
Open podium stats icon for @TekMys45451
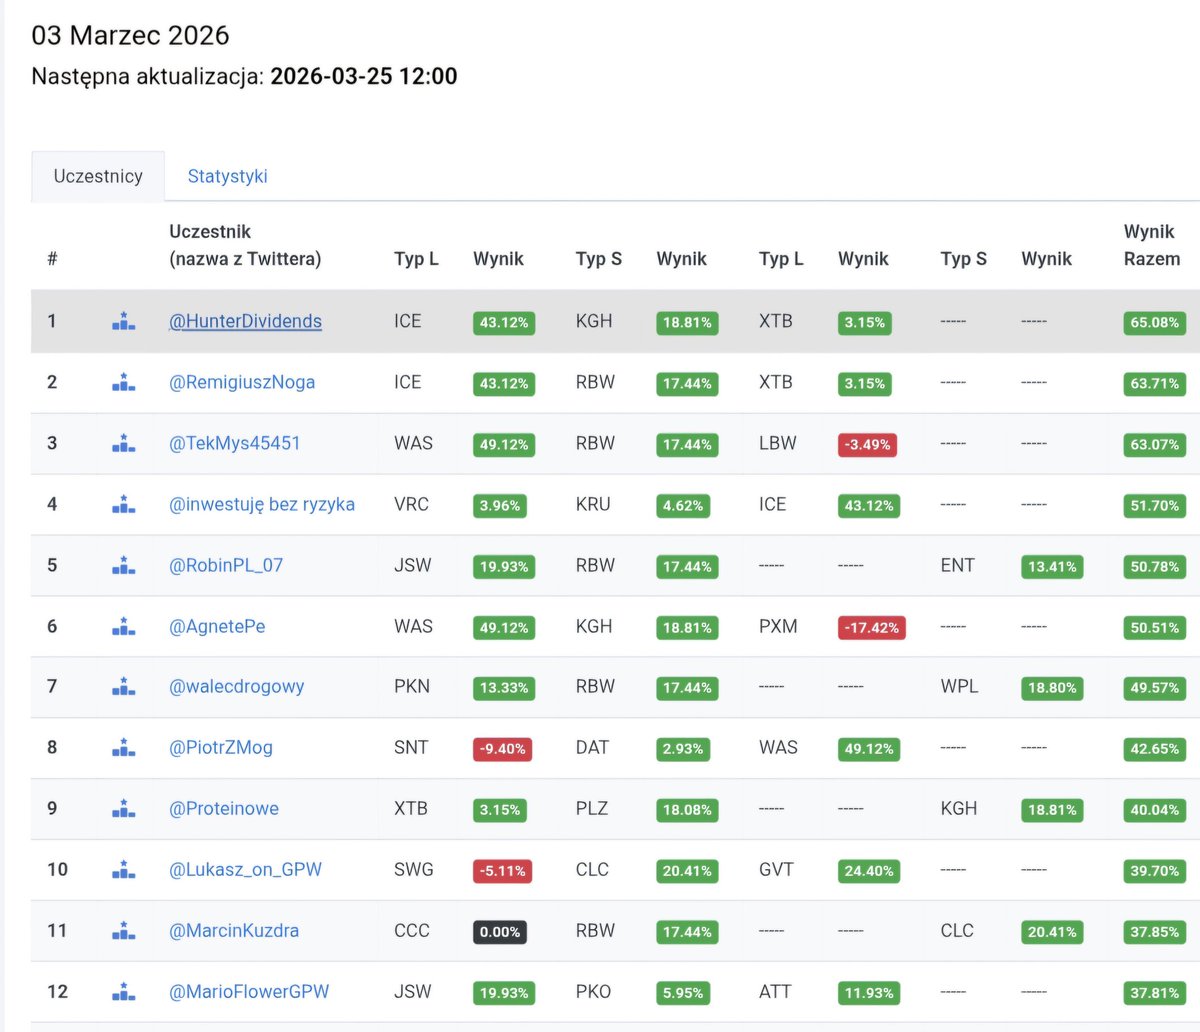(123, 443)
